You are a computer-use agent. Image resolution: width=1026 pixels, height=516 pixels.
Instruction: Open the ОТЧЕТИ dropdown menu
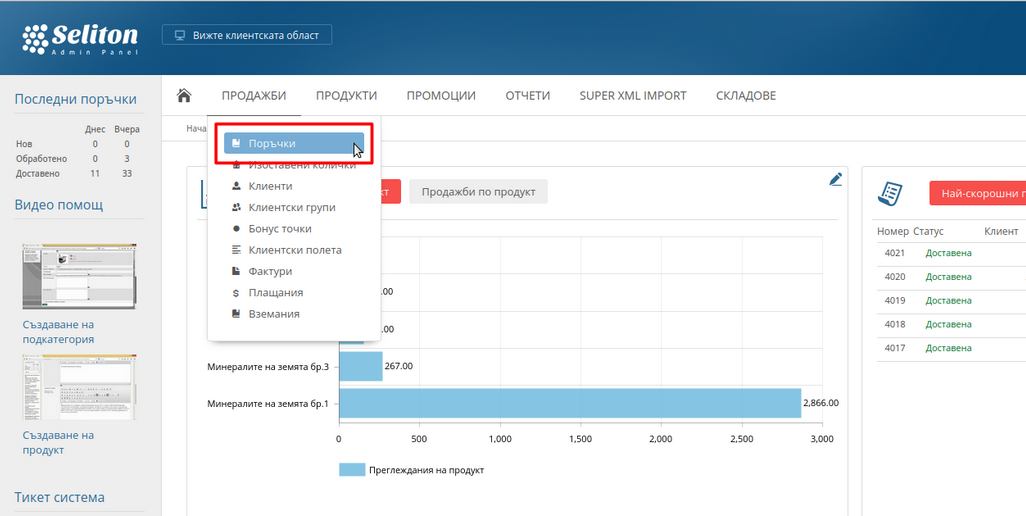pos(528,96)
